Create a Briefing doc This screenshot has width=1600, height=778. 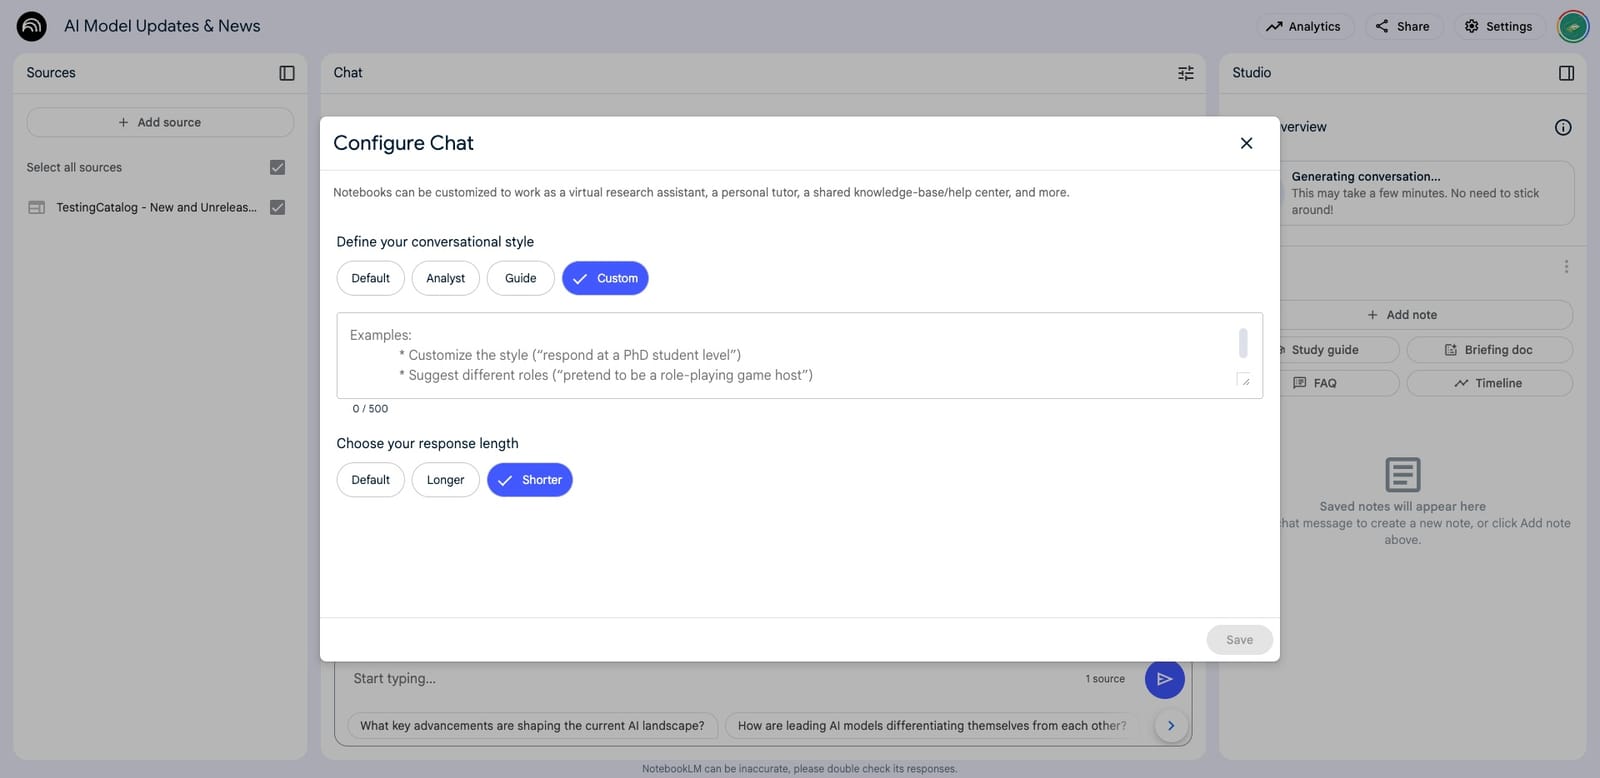(1489, 349)
